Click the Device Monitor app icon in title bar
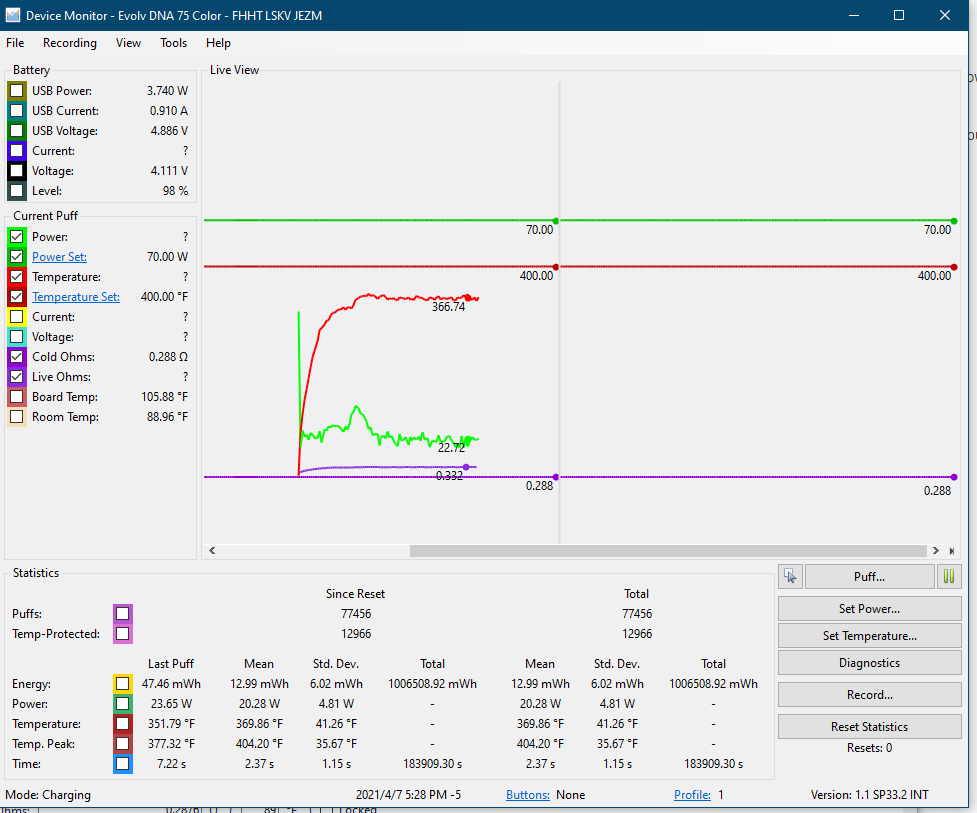 [12, 15]
